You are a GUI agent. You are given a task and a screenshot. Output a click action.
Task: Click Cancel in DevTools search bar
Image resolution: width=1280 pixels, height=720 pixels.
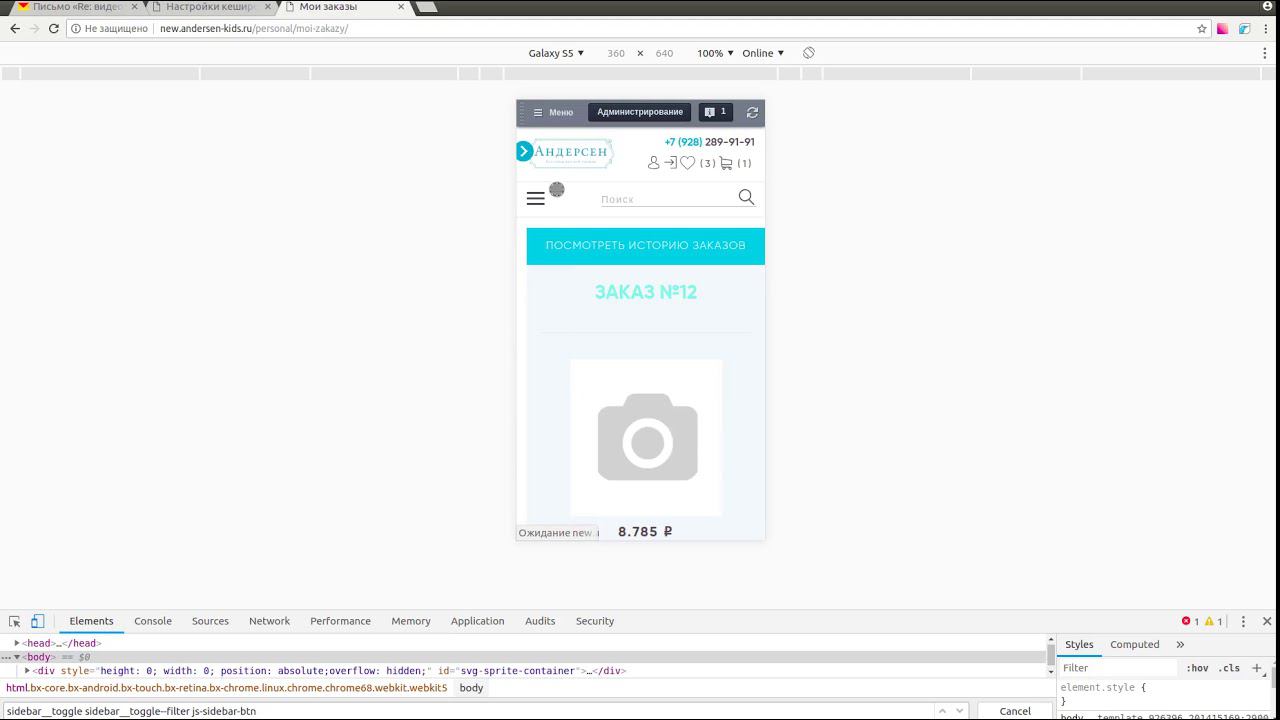pyautogui.click(x=1015, y=711)
